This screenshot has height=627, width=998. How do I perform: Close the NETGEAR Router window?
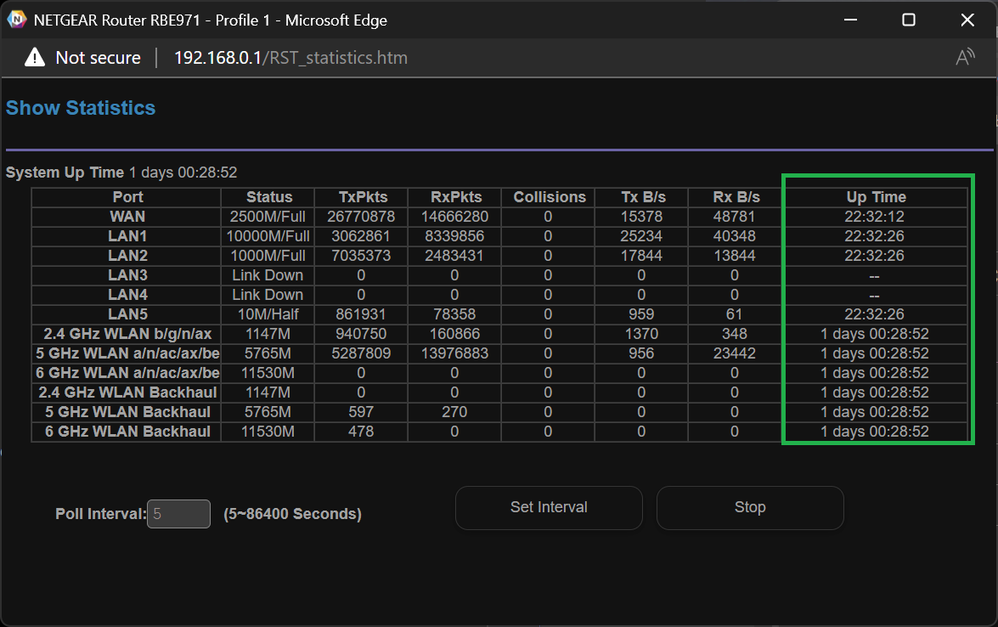tap(967, 20)
